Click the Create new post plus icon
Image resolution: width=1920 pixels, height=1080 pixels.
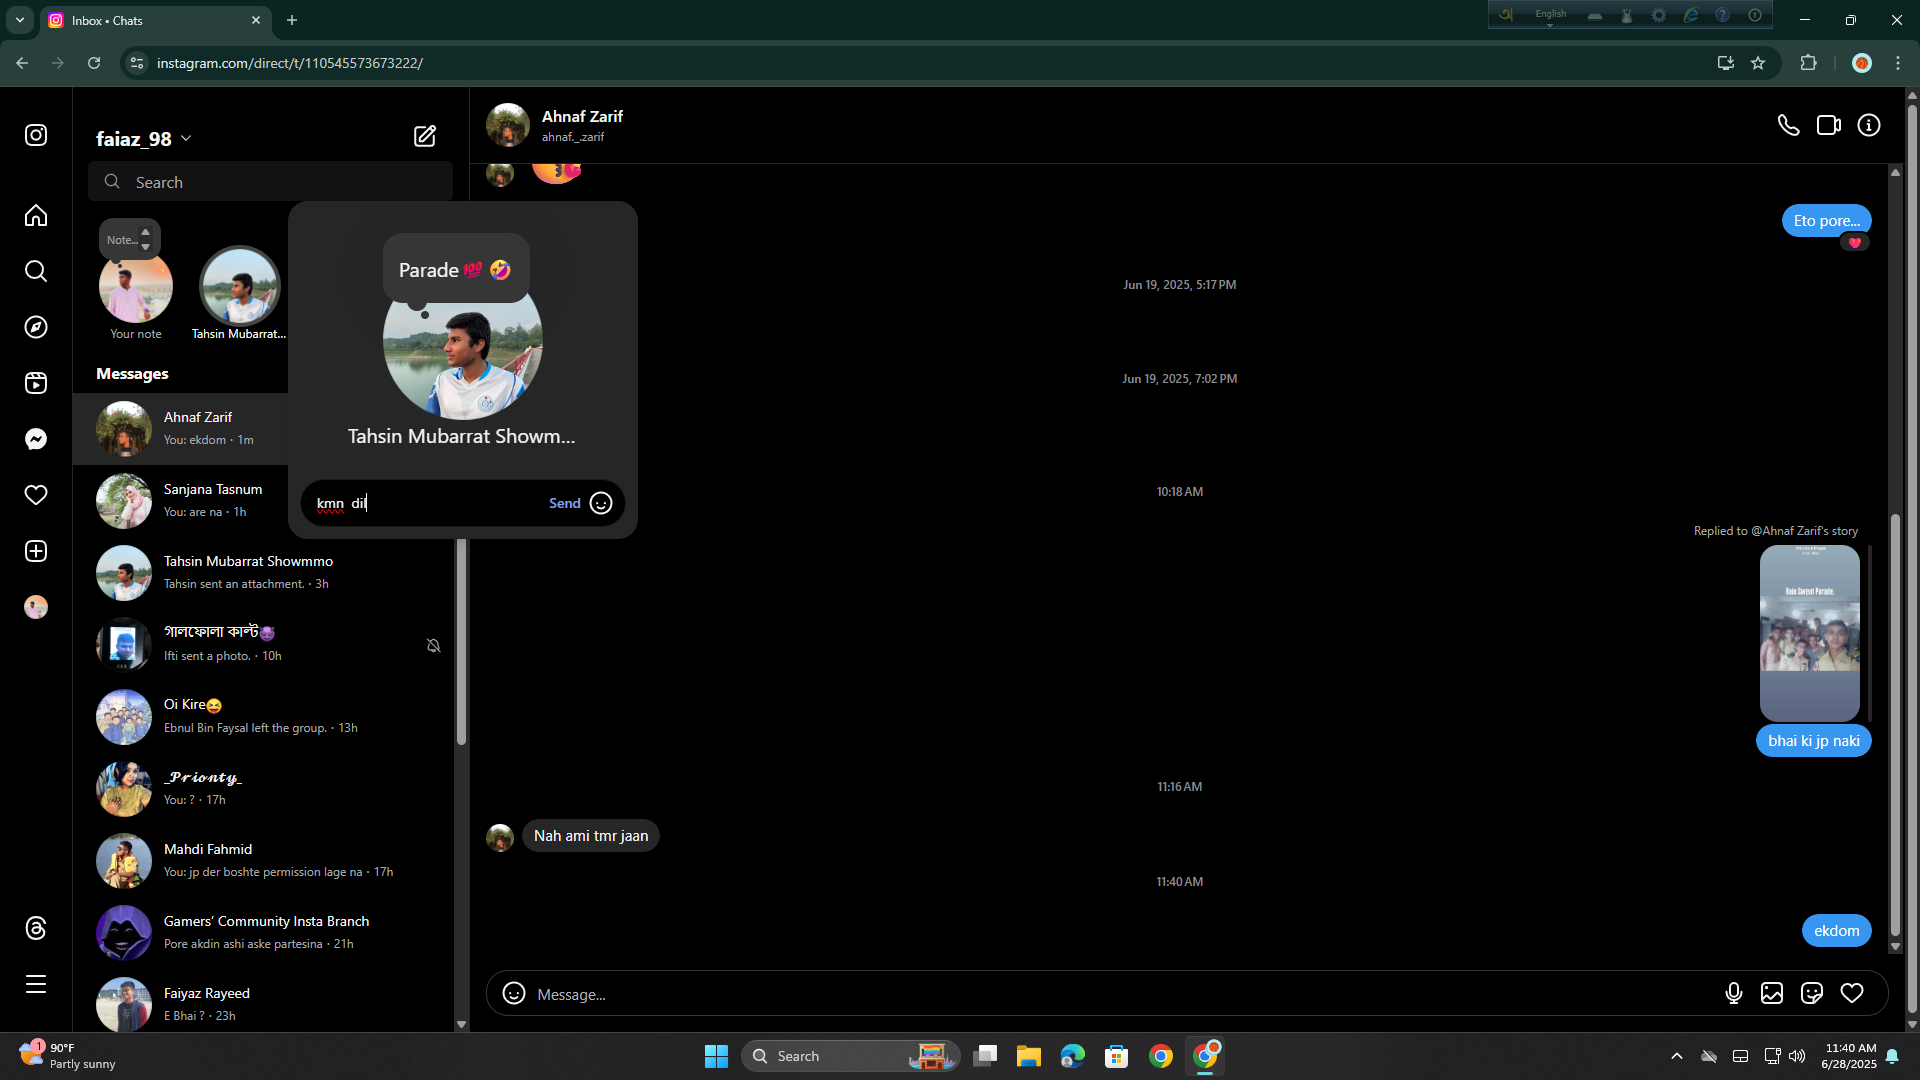coord(36,551)
